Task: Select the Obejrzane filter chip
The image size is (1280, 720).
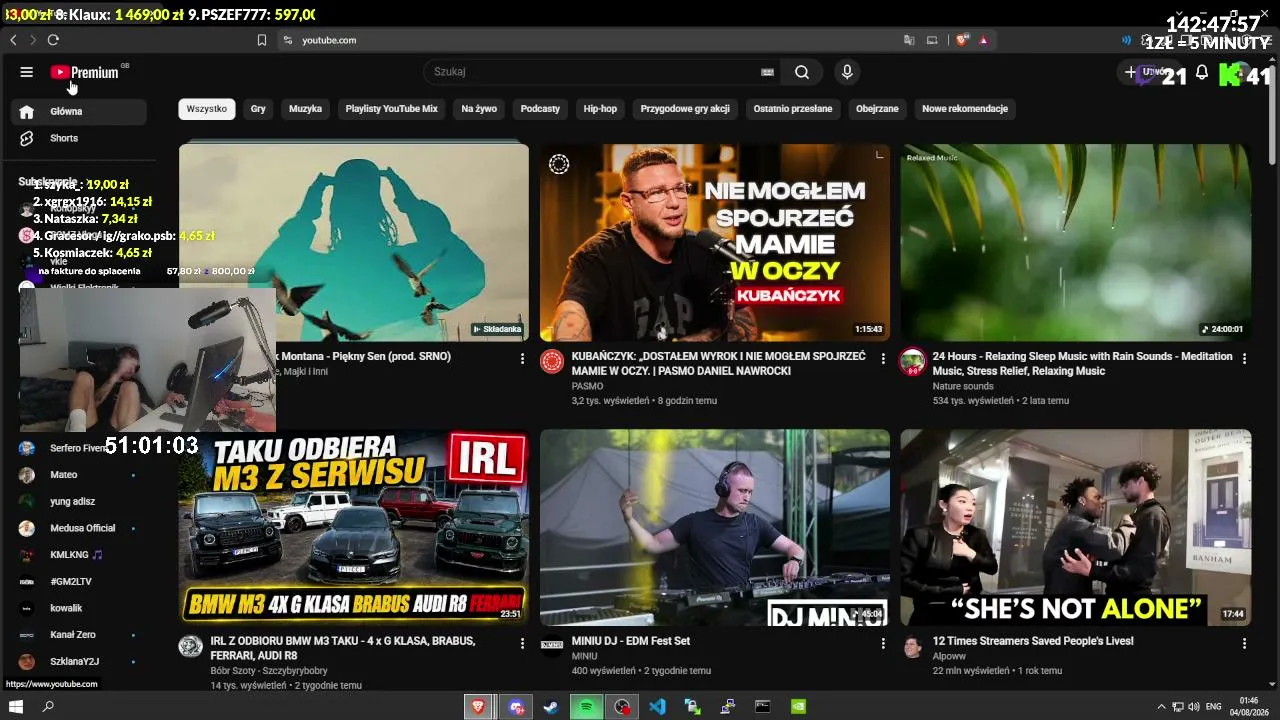Action: 877,109
